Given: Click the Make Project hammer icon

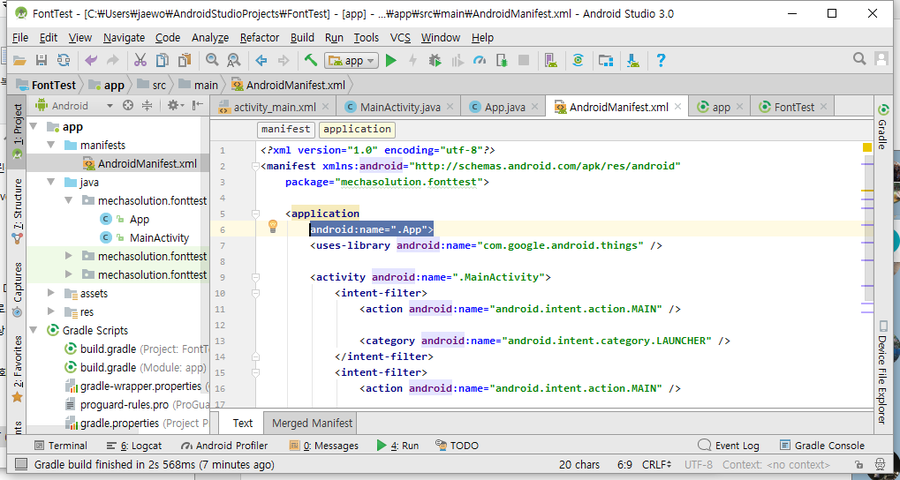Looking at the screenshot, I should [311, 60].
